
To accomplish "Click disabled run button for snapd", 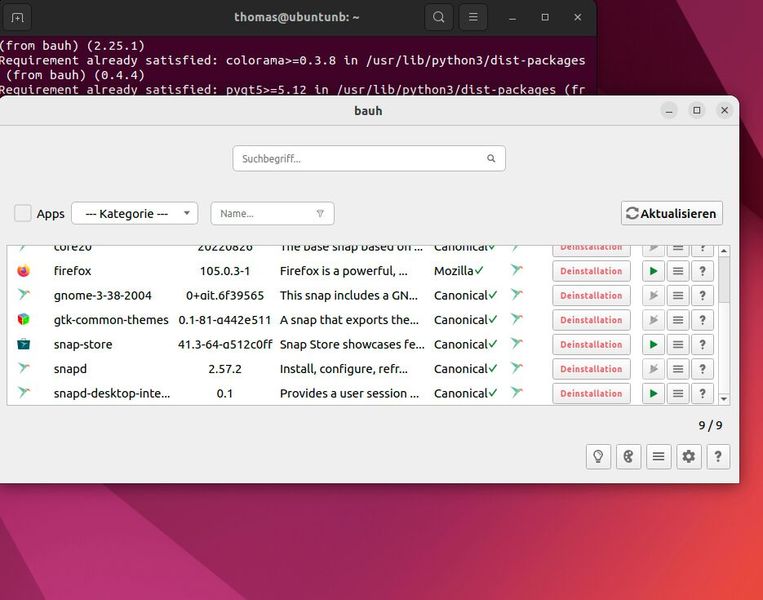I will (654, 369).
